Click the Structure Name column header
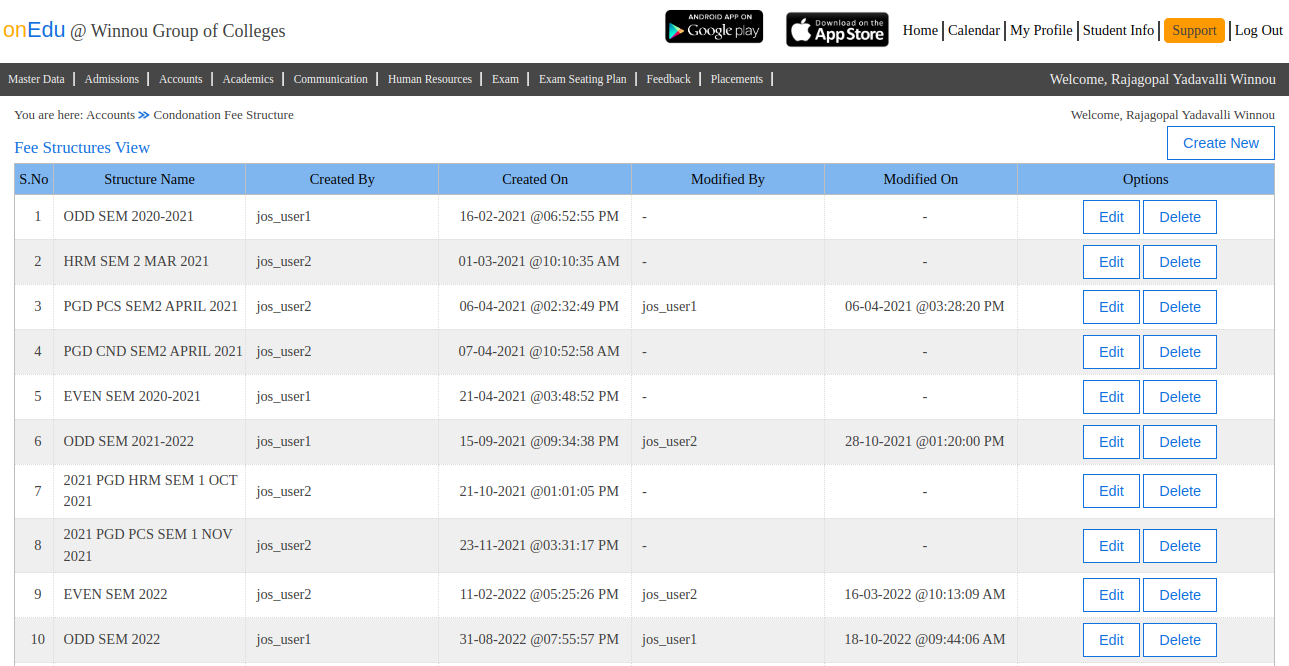This screenshot has height=666, width=1289. coord(149,179)
